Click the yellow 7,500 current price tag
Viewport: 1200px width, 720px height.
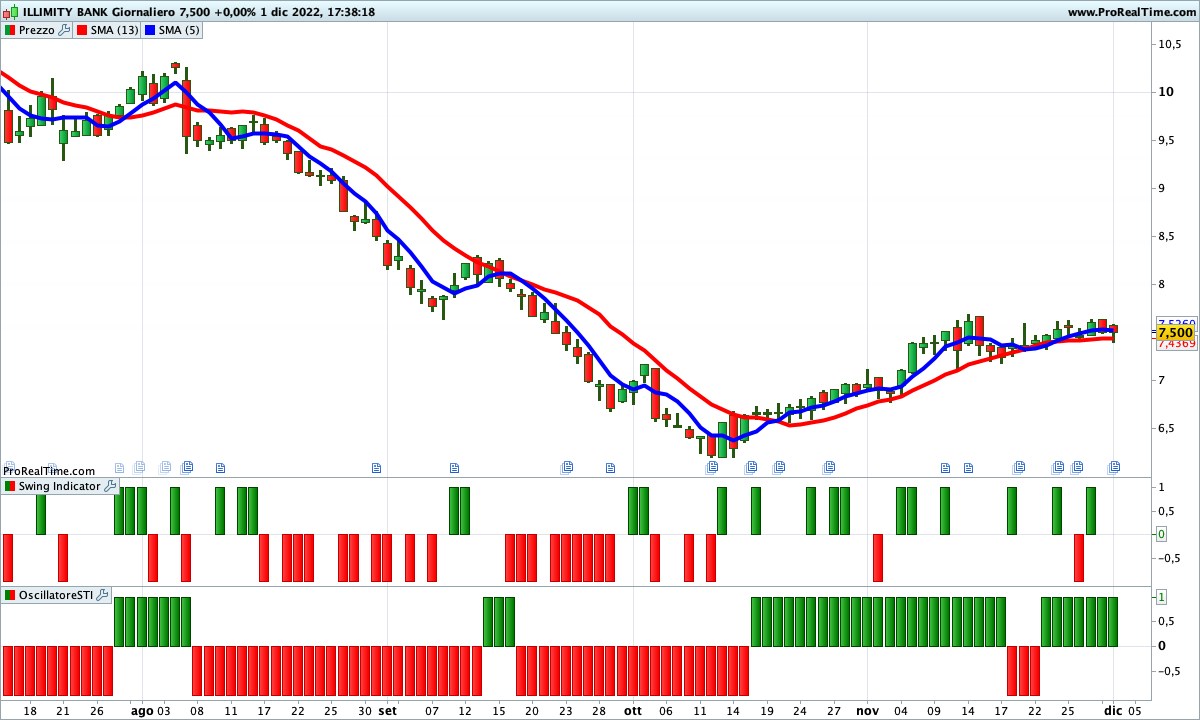pos(1175,332)
